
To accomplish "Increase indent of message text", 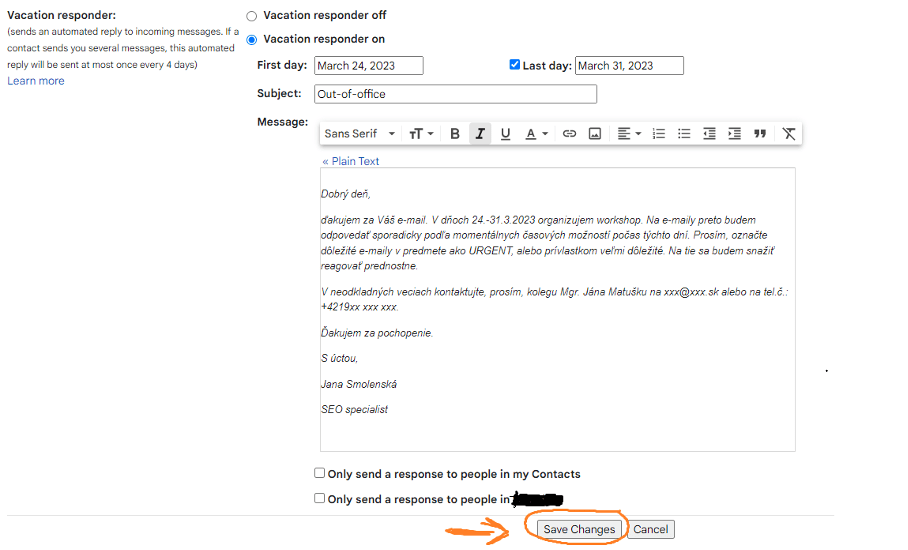I will [734, 134].
